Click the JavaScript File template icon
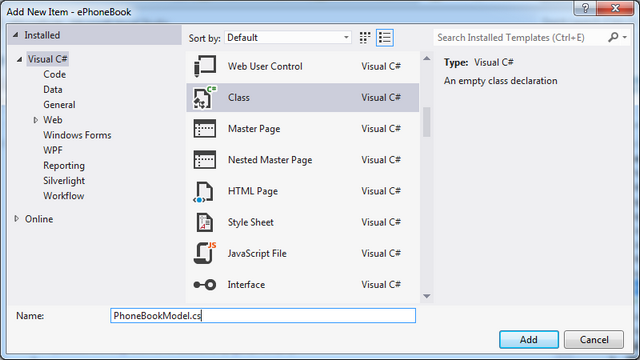 [204, 253]
